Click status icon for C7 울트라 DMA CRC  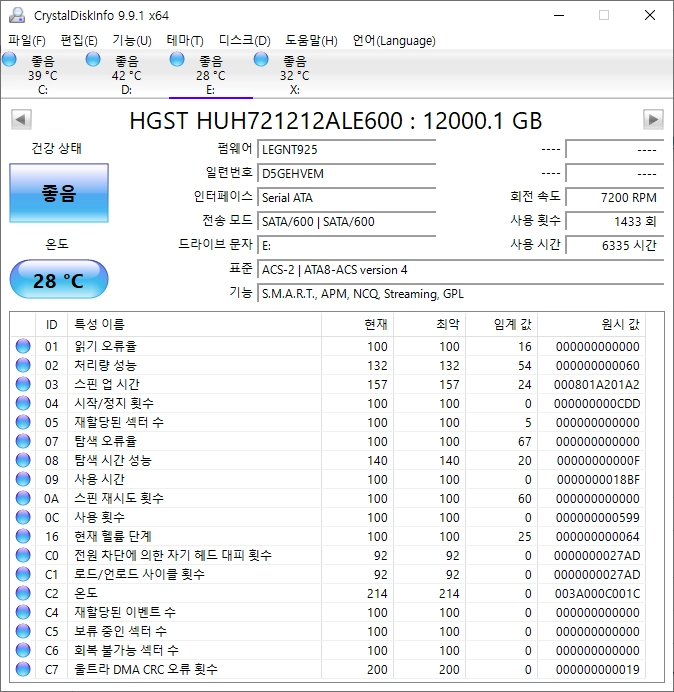point(23,669)
